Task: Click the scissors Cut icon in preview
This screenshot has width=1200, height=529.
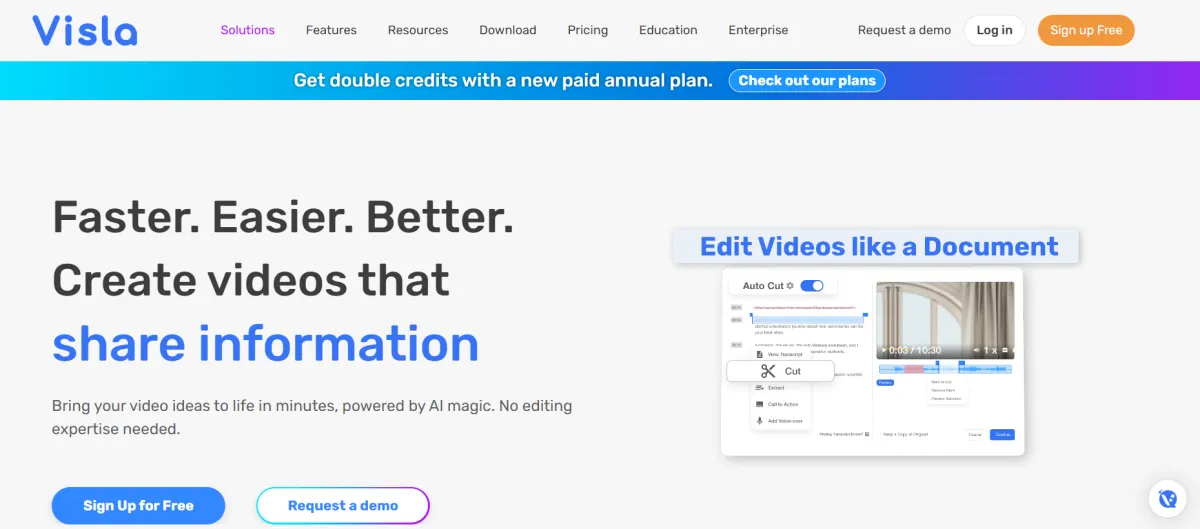Action: pyautogui.click(x=768, y=371)
